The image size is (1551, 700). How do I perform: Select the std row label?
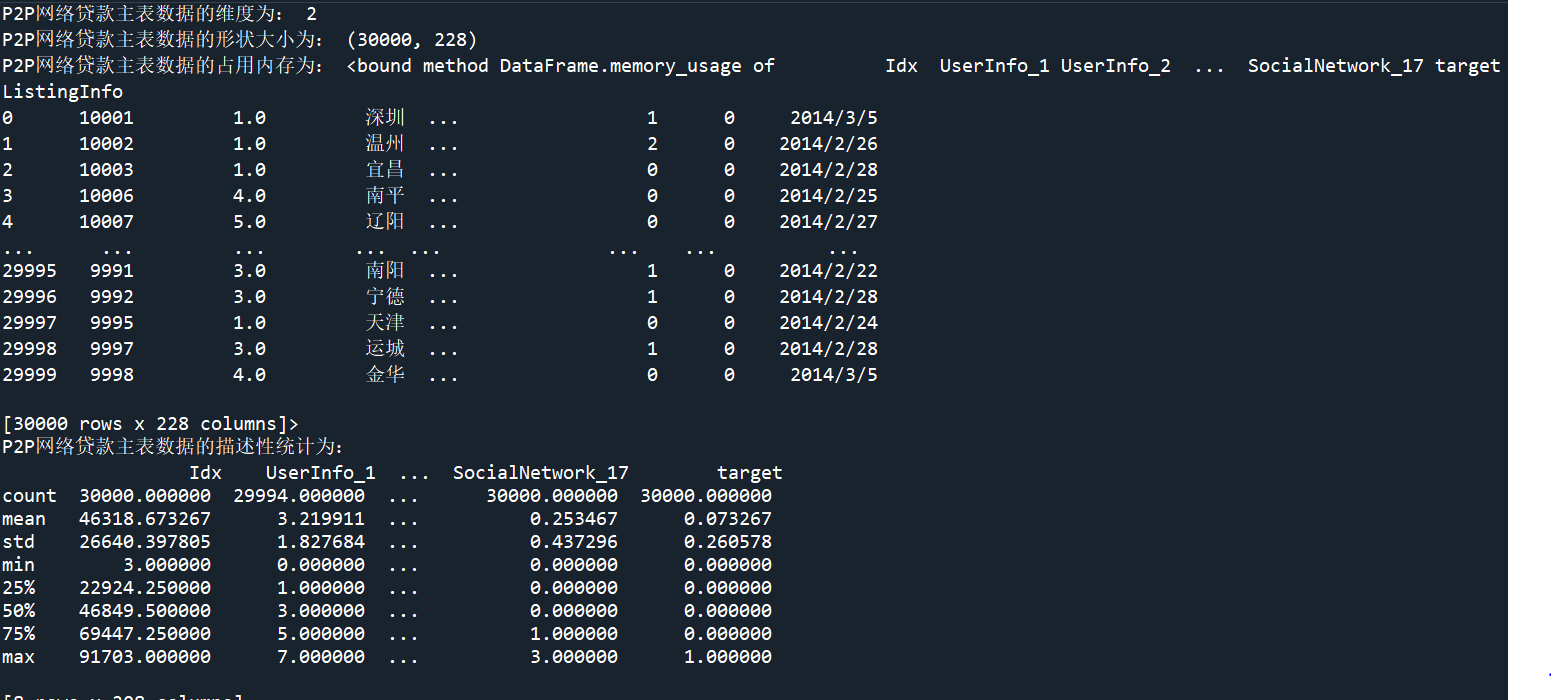[x=18, y=542]
